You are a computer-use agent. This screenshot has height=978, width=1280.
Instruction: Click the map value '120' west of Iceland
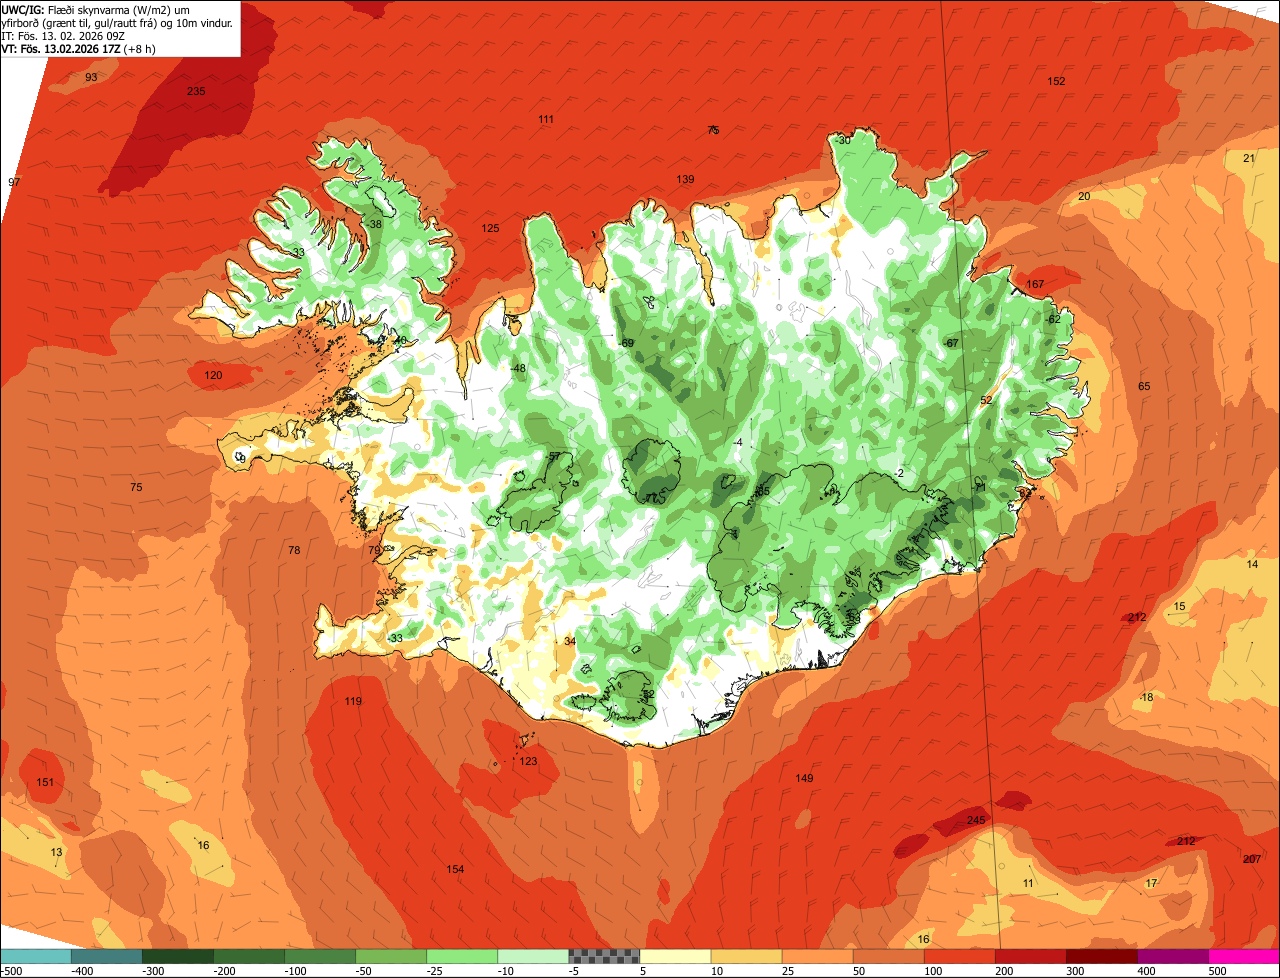[x=213, y=376]
